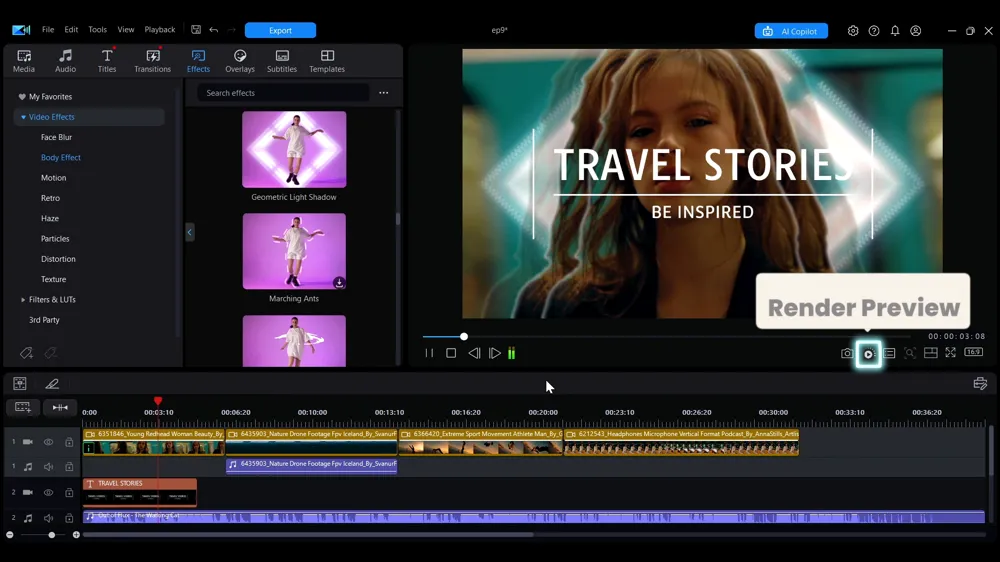Save the project with the save icon
Screen dimensions: 1000x562
[196, 29]
